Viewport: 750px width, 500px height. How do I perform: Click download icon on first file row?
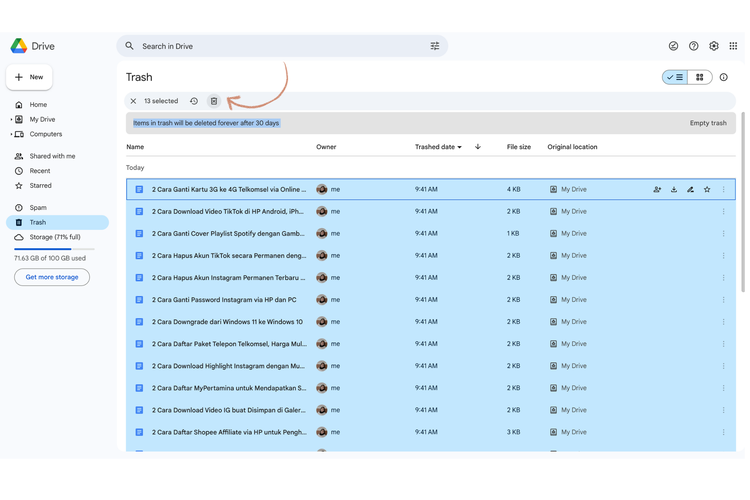pyautogui.click(x=674, y=189)
